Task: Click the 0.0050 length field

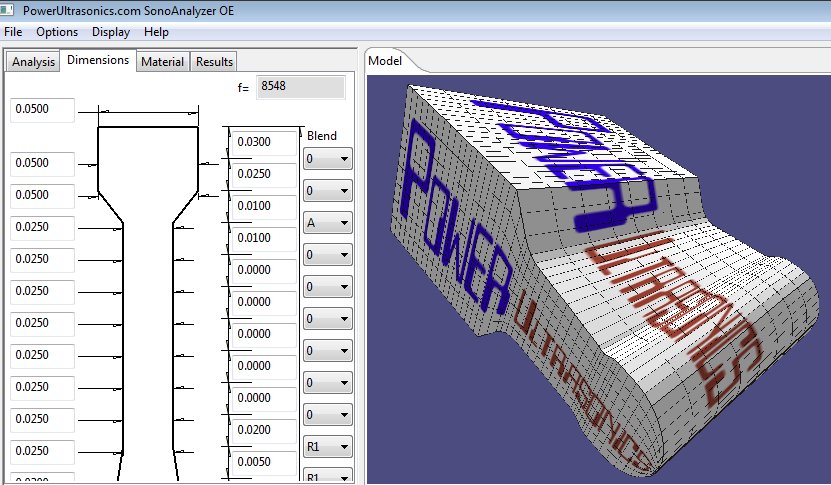Action: click(x=264, y=462)
